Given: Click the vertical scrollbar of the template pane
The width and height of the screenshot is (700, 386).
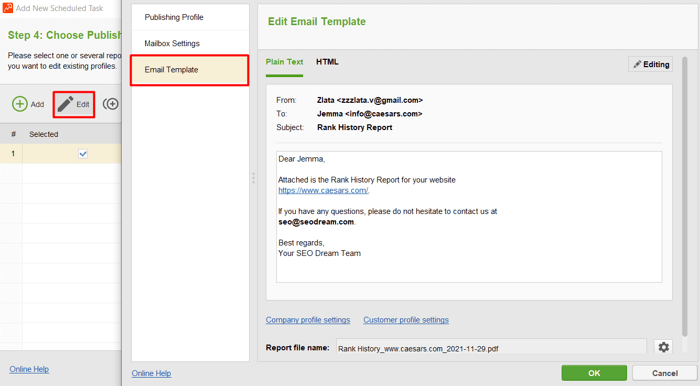Looking at the screenshot, I should pyautogui.click(x=685, y=196).
